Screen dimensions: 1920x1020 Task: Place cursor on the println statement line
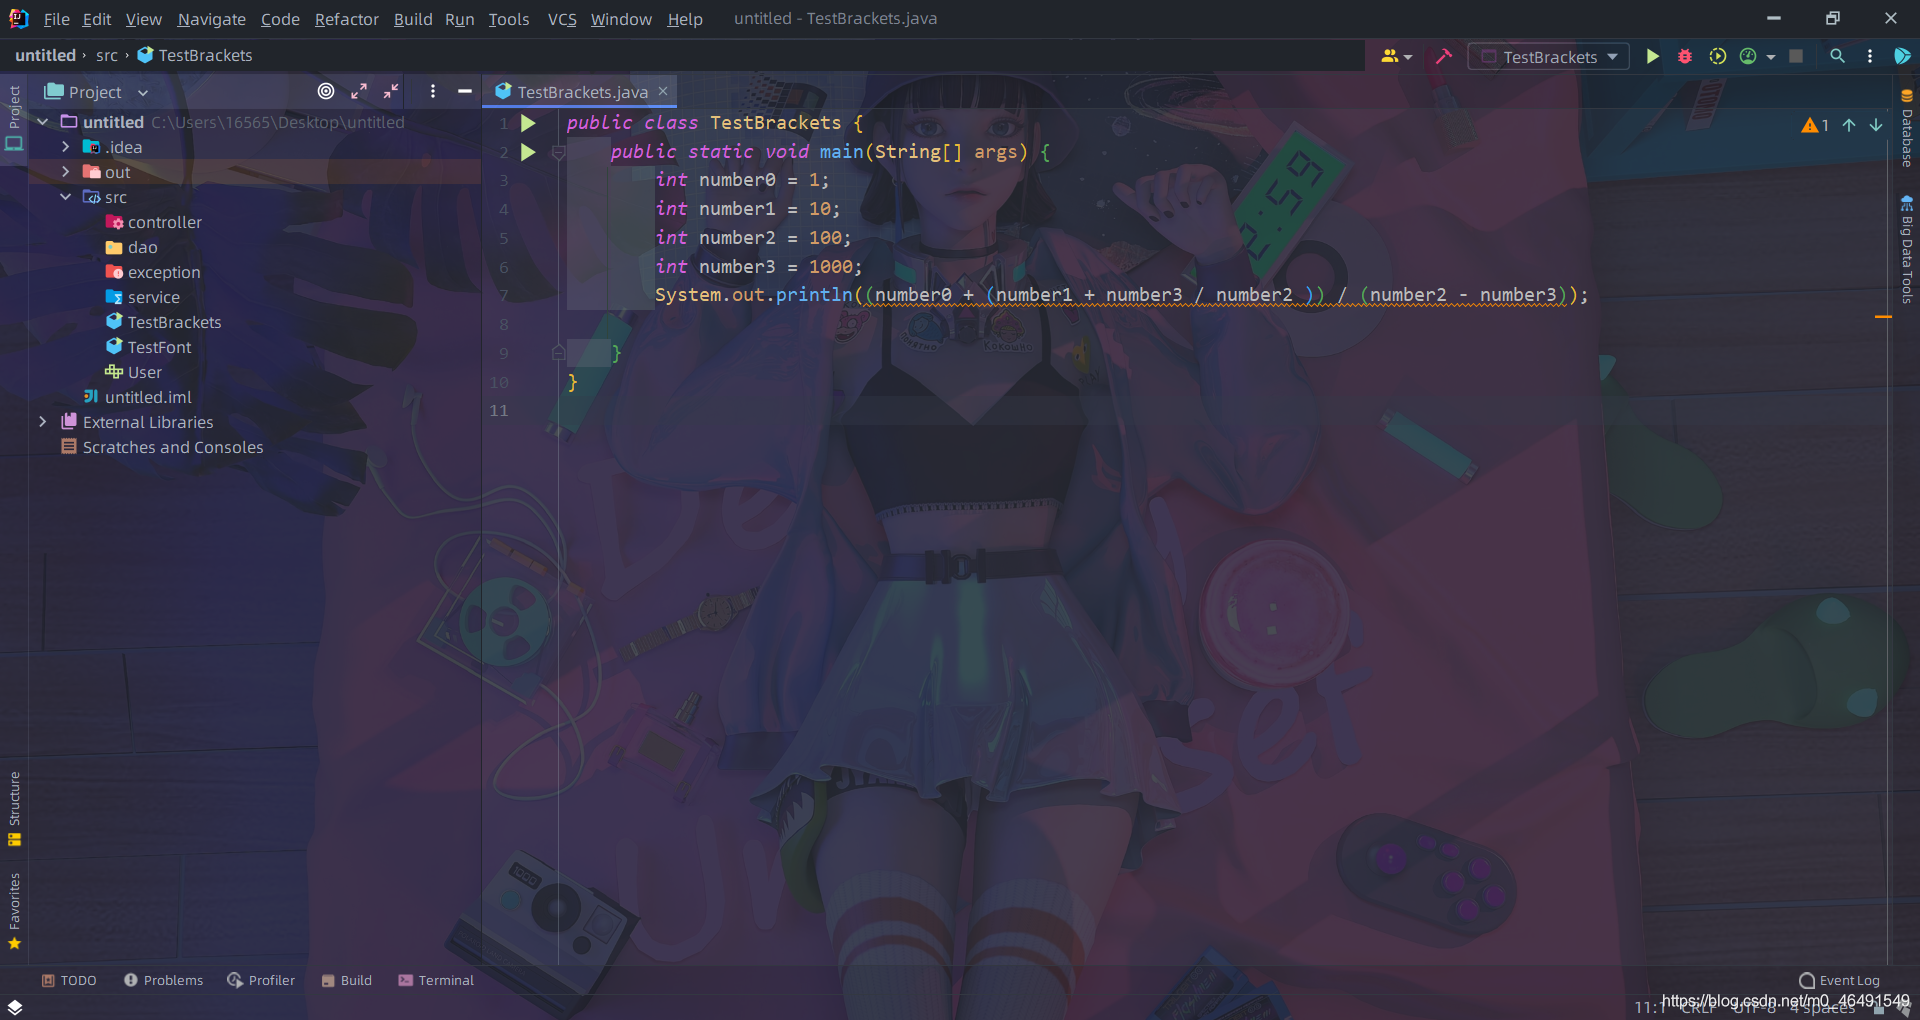click(1120, 295)
